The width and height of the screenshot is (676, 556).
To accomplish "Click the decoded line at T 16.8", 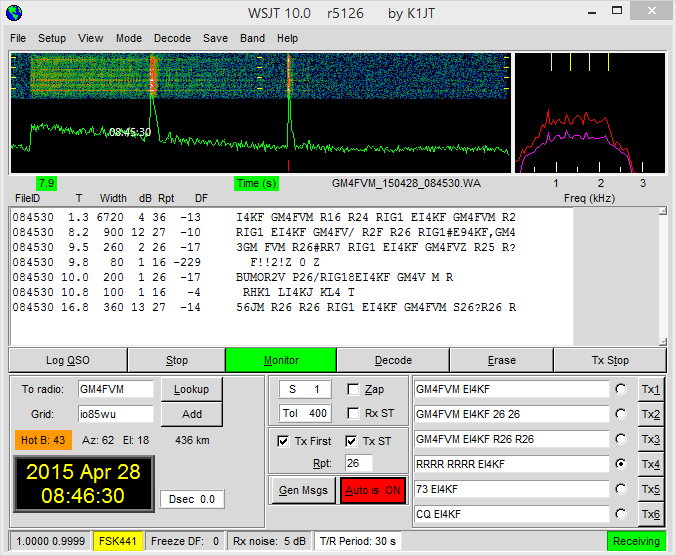I will tap(264, 307).
